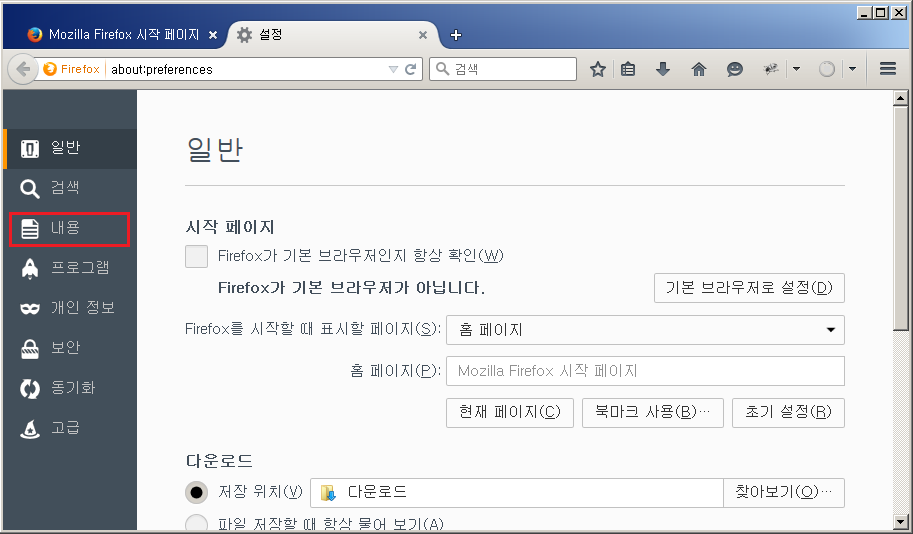Go back with the back arrow button

pyautogui.click(x=23, y=69)
